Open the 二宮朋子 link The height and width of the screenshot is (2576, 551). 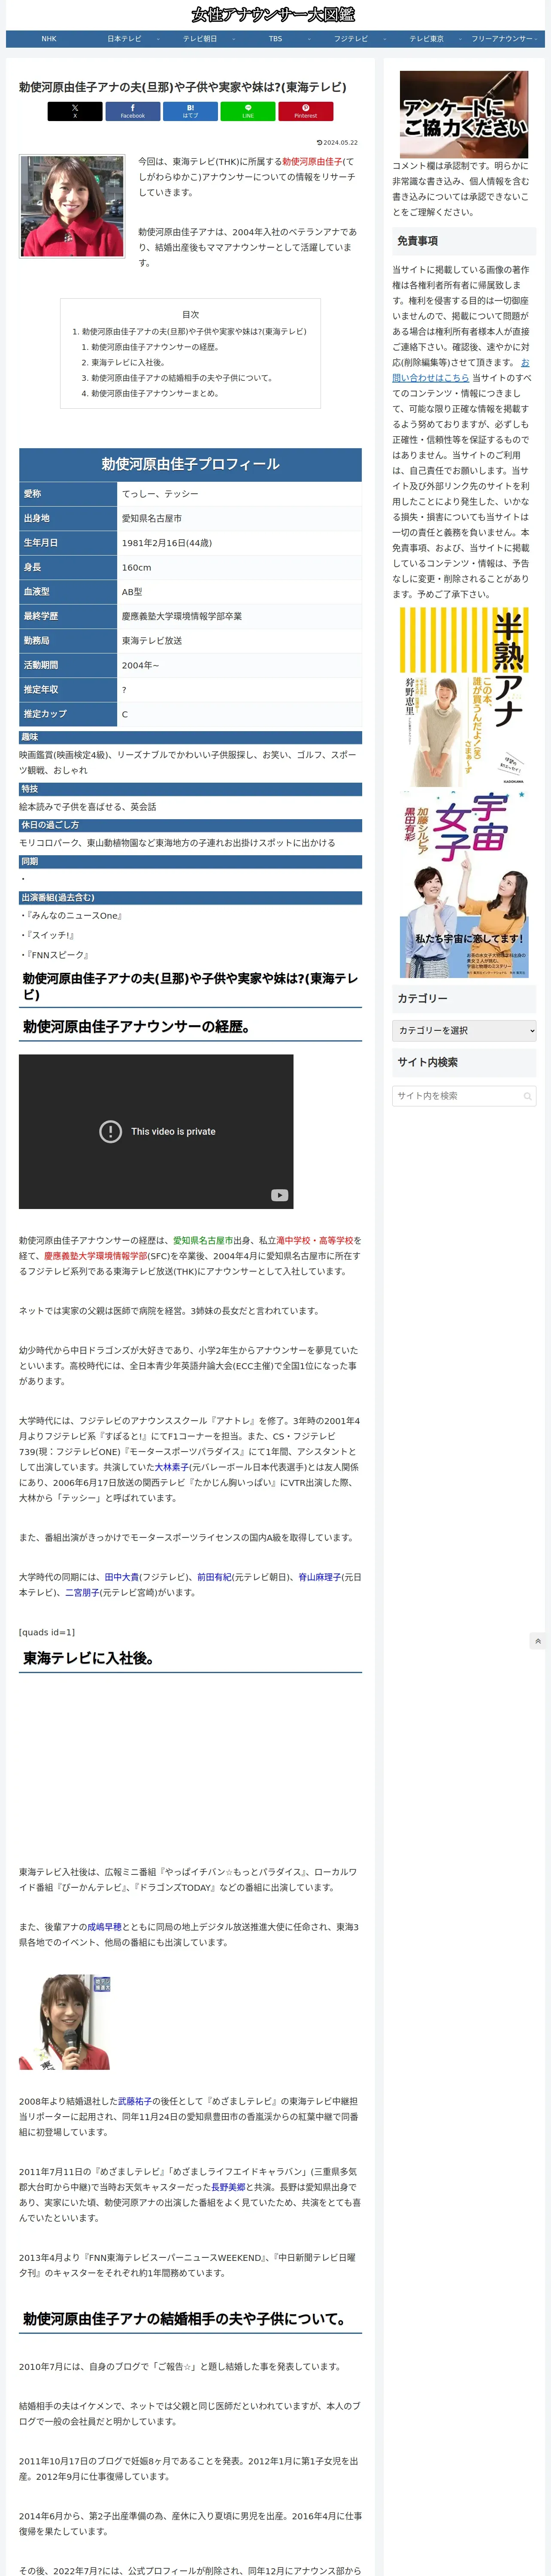coord(82,1593)
